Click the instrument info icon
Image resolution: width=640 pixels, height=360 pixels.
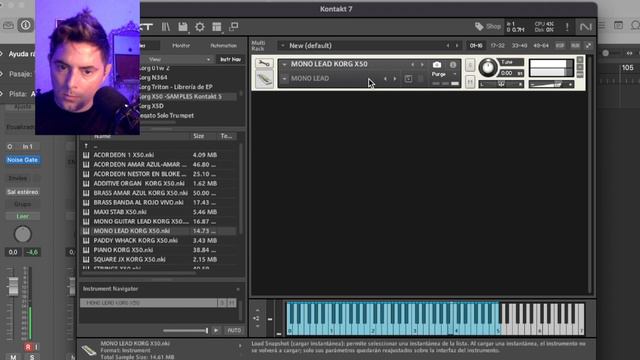pyautogui.click(x=453, y=64)
